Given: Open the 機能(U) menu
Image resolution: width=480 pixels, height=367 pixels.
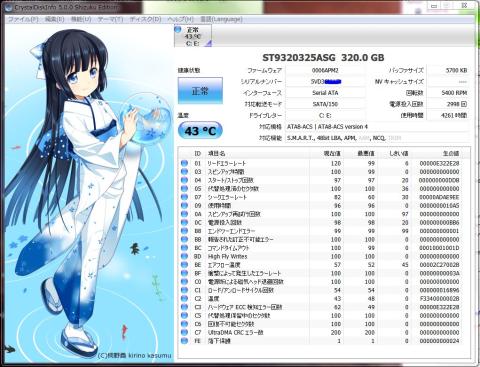Looking at the screenshot, I should (x=81, y=19).
